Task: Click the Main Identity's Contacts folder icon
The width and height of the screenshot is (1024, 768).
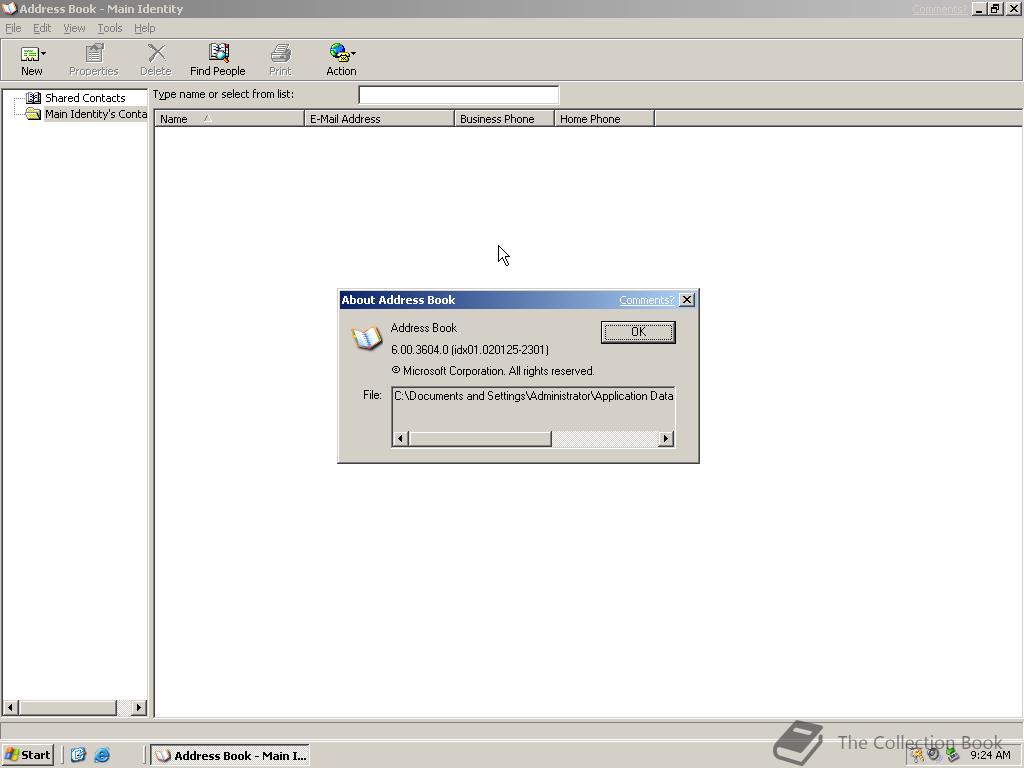Action: 33,114
